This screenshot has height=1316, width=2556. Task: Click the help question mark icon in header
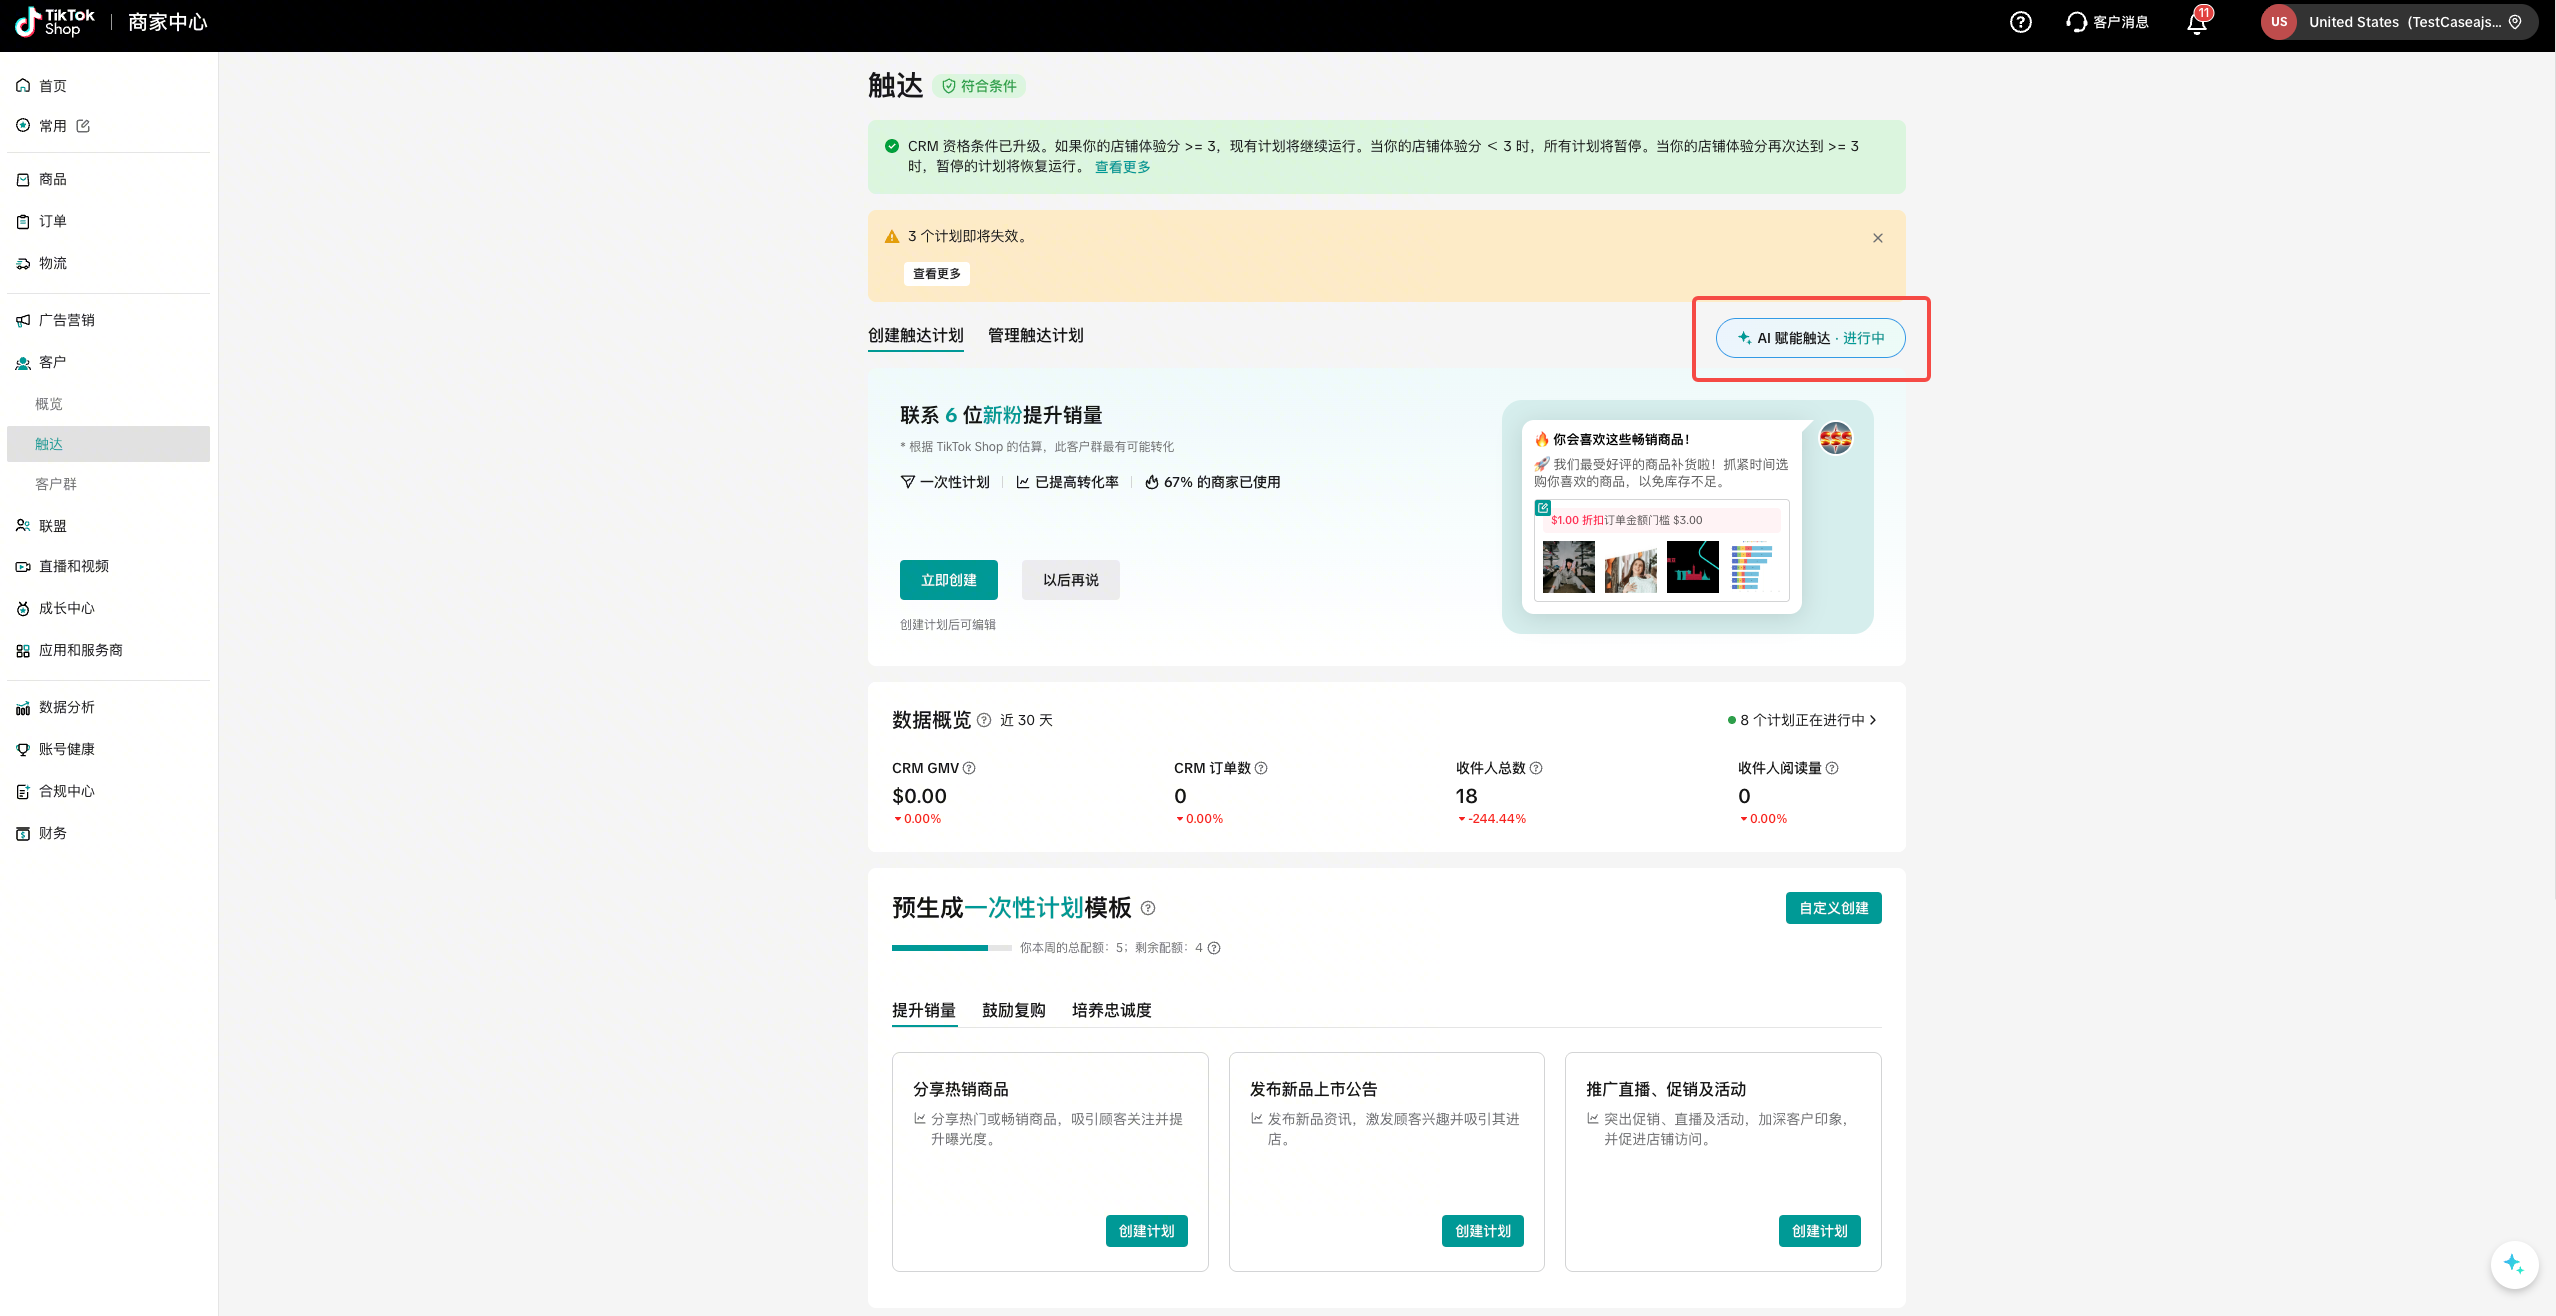pos(2020,22)
